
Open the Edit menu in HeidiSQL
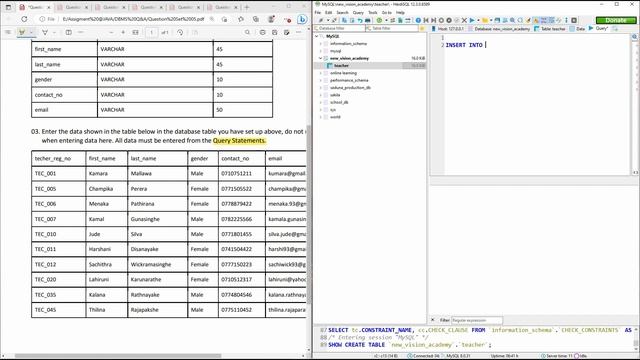329,13
